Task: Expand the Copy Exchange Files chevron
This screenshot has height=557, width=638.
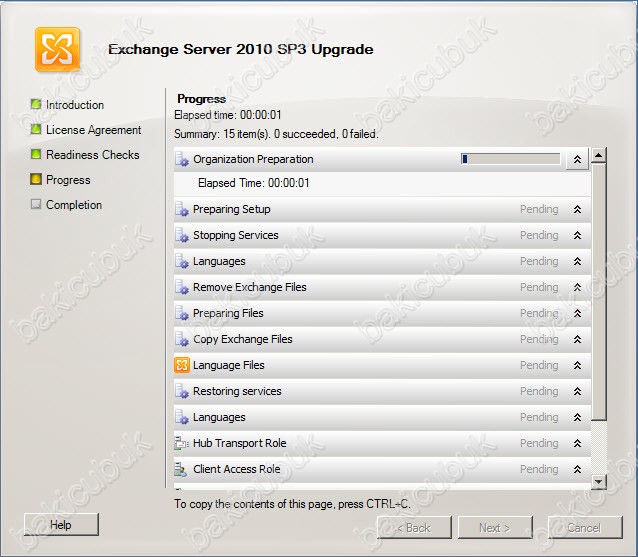Action: [577, 339]
